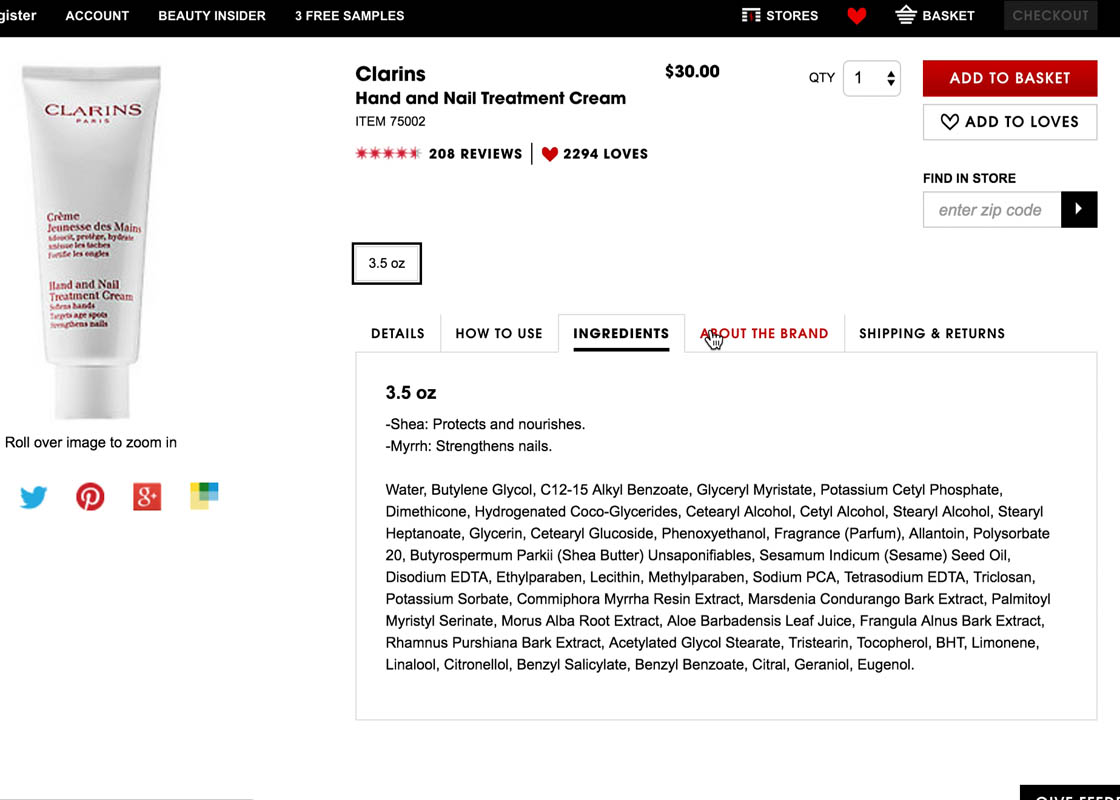This screenshot has height=800, width=1120.
Task: Click the enter zip code field
Action: click(991, 210)
